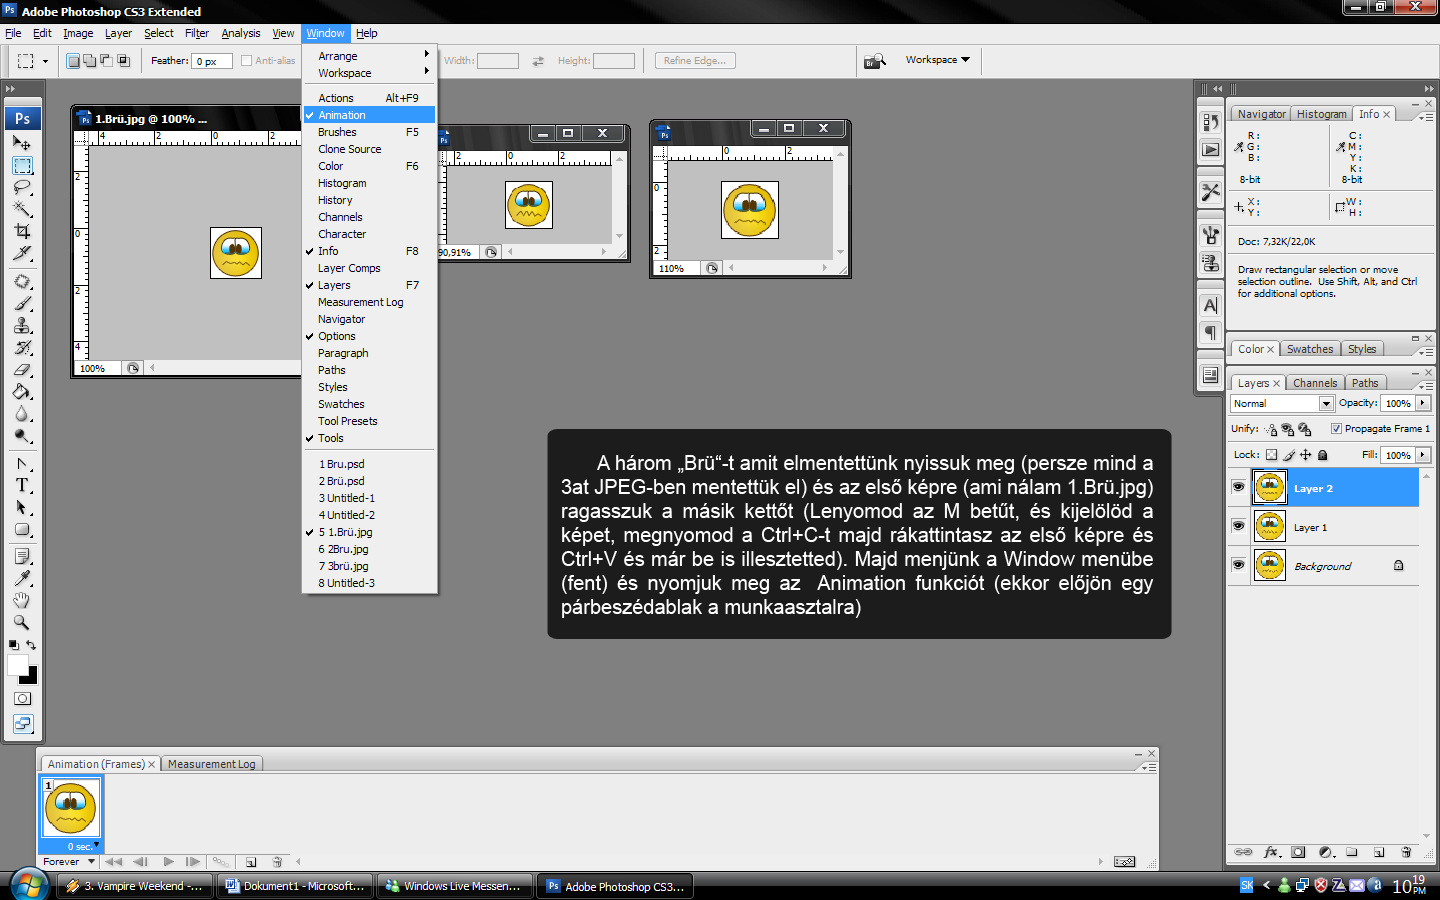This screenshot has height=900, width=1440.
Task: Hide Layer 2 using its eye icon
Action: tap(1238, 487)
